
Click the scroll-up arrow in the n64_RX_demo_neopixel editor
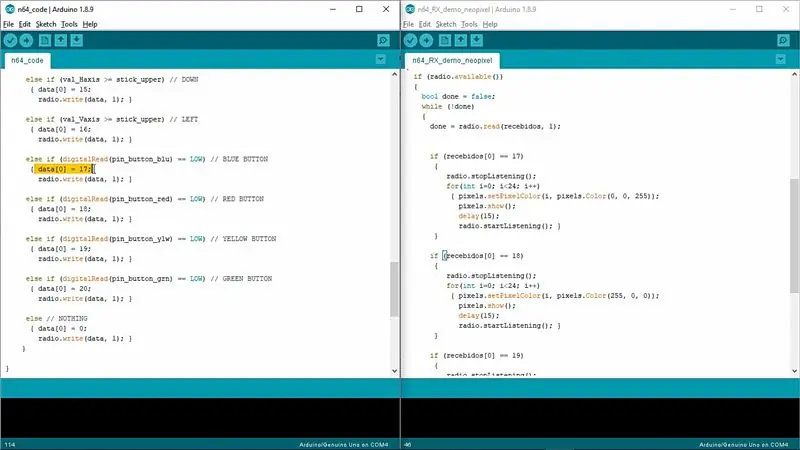tap(794, 74)
